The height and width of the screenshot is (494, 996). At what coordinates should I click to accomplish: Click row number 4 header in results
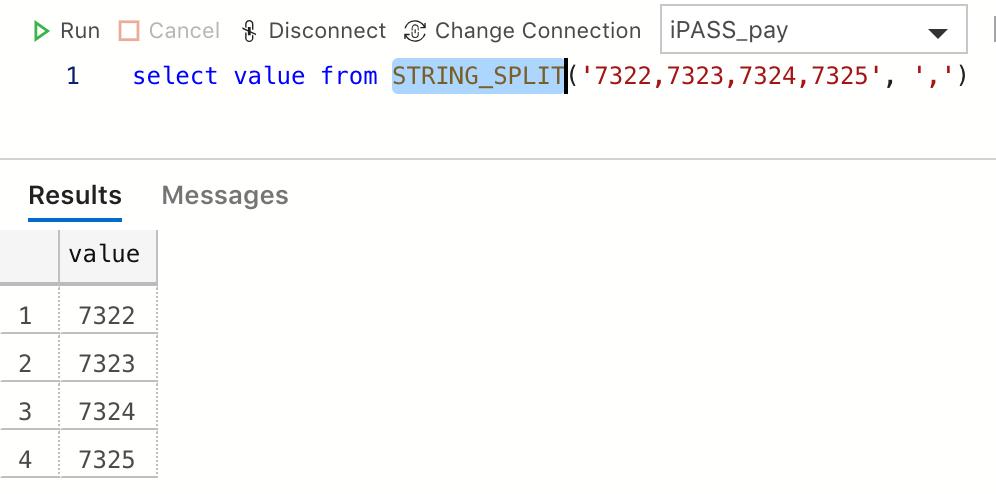[x=25, y=458]
